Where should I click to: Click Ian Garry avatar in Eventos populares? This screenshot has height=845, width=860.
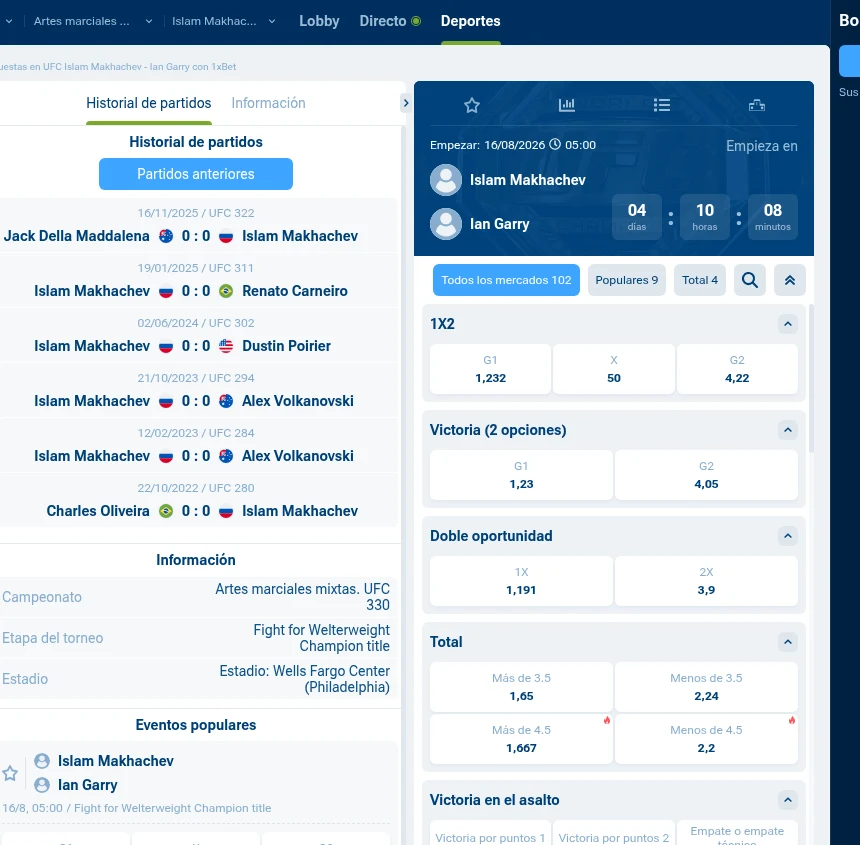42,785
